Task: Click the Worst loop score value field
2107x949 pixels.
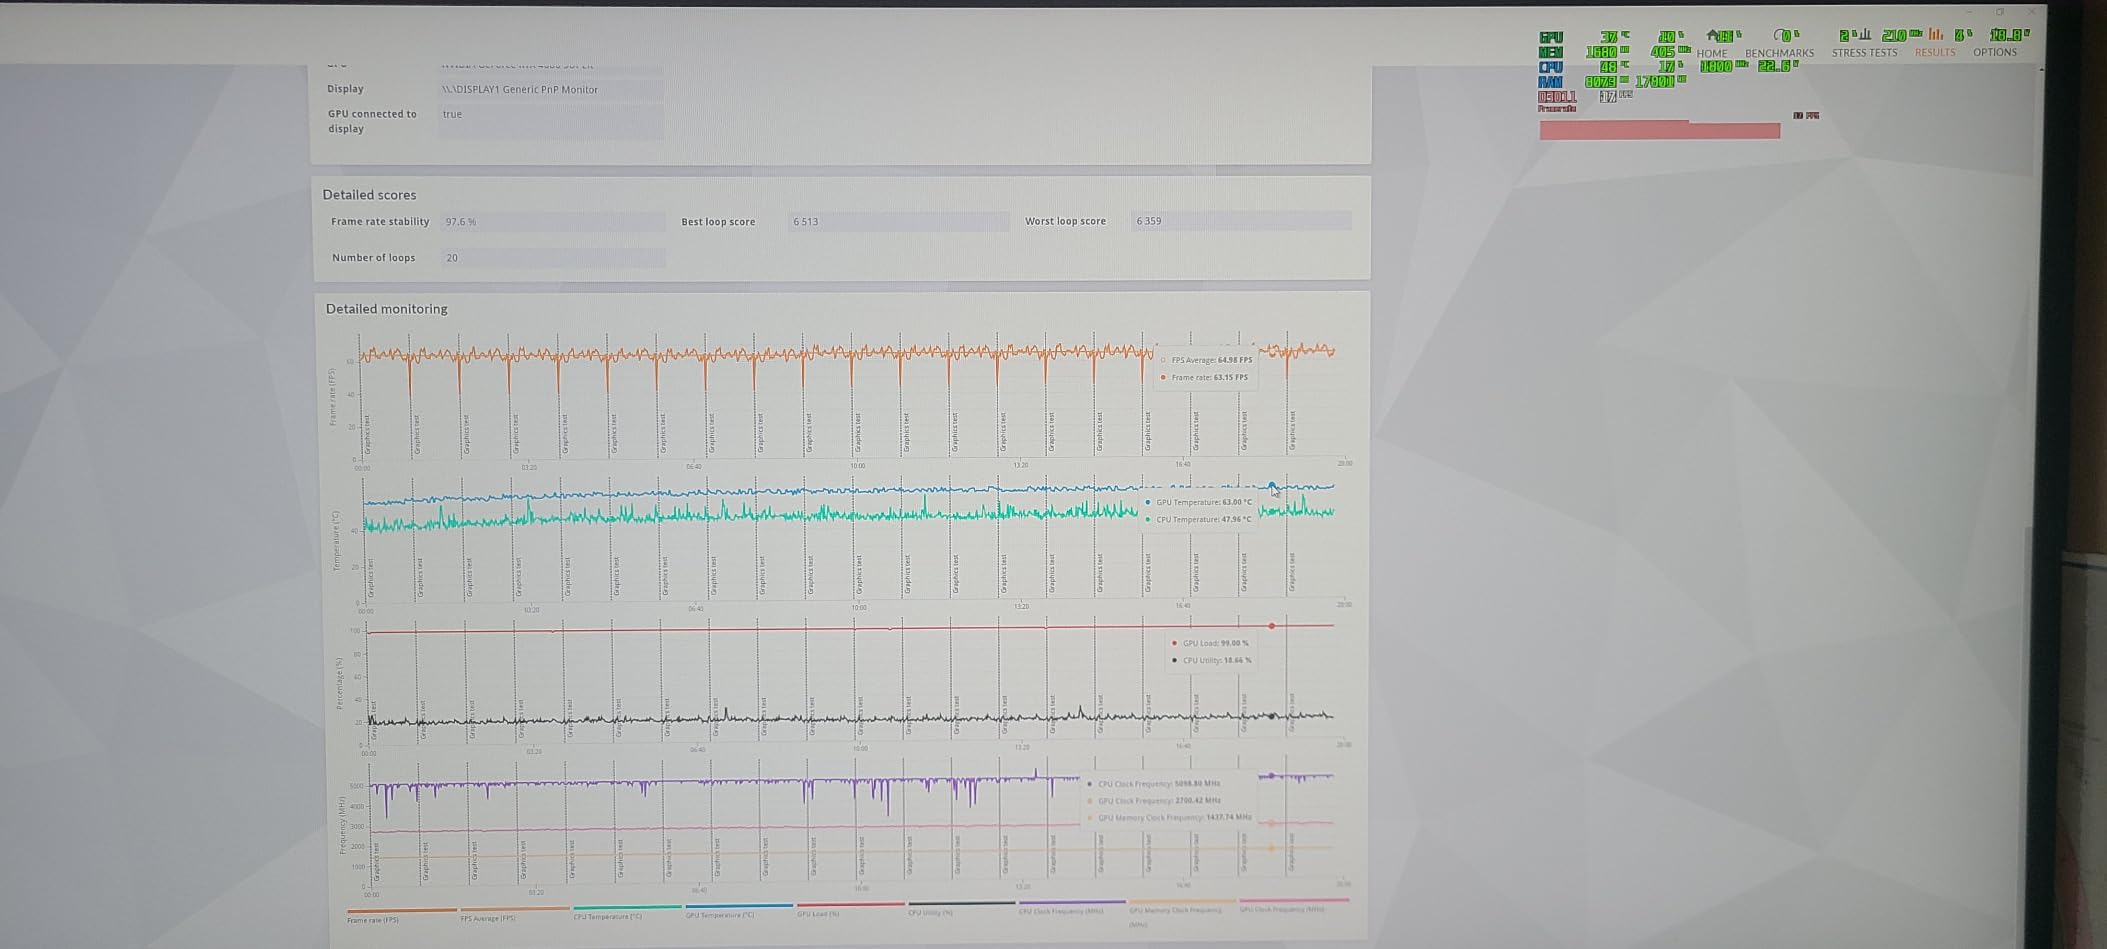Action: [1240, 221]
